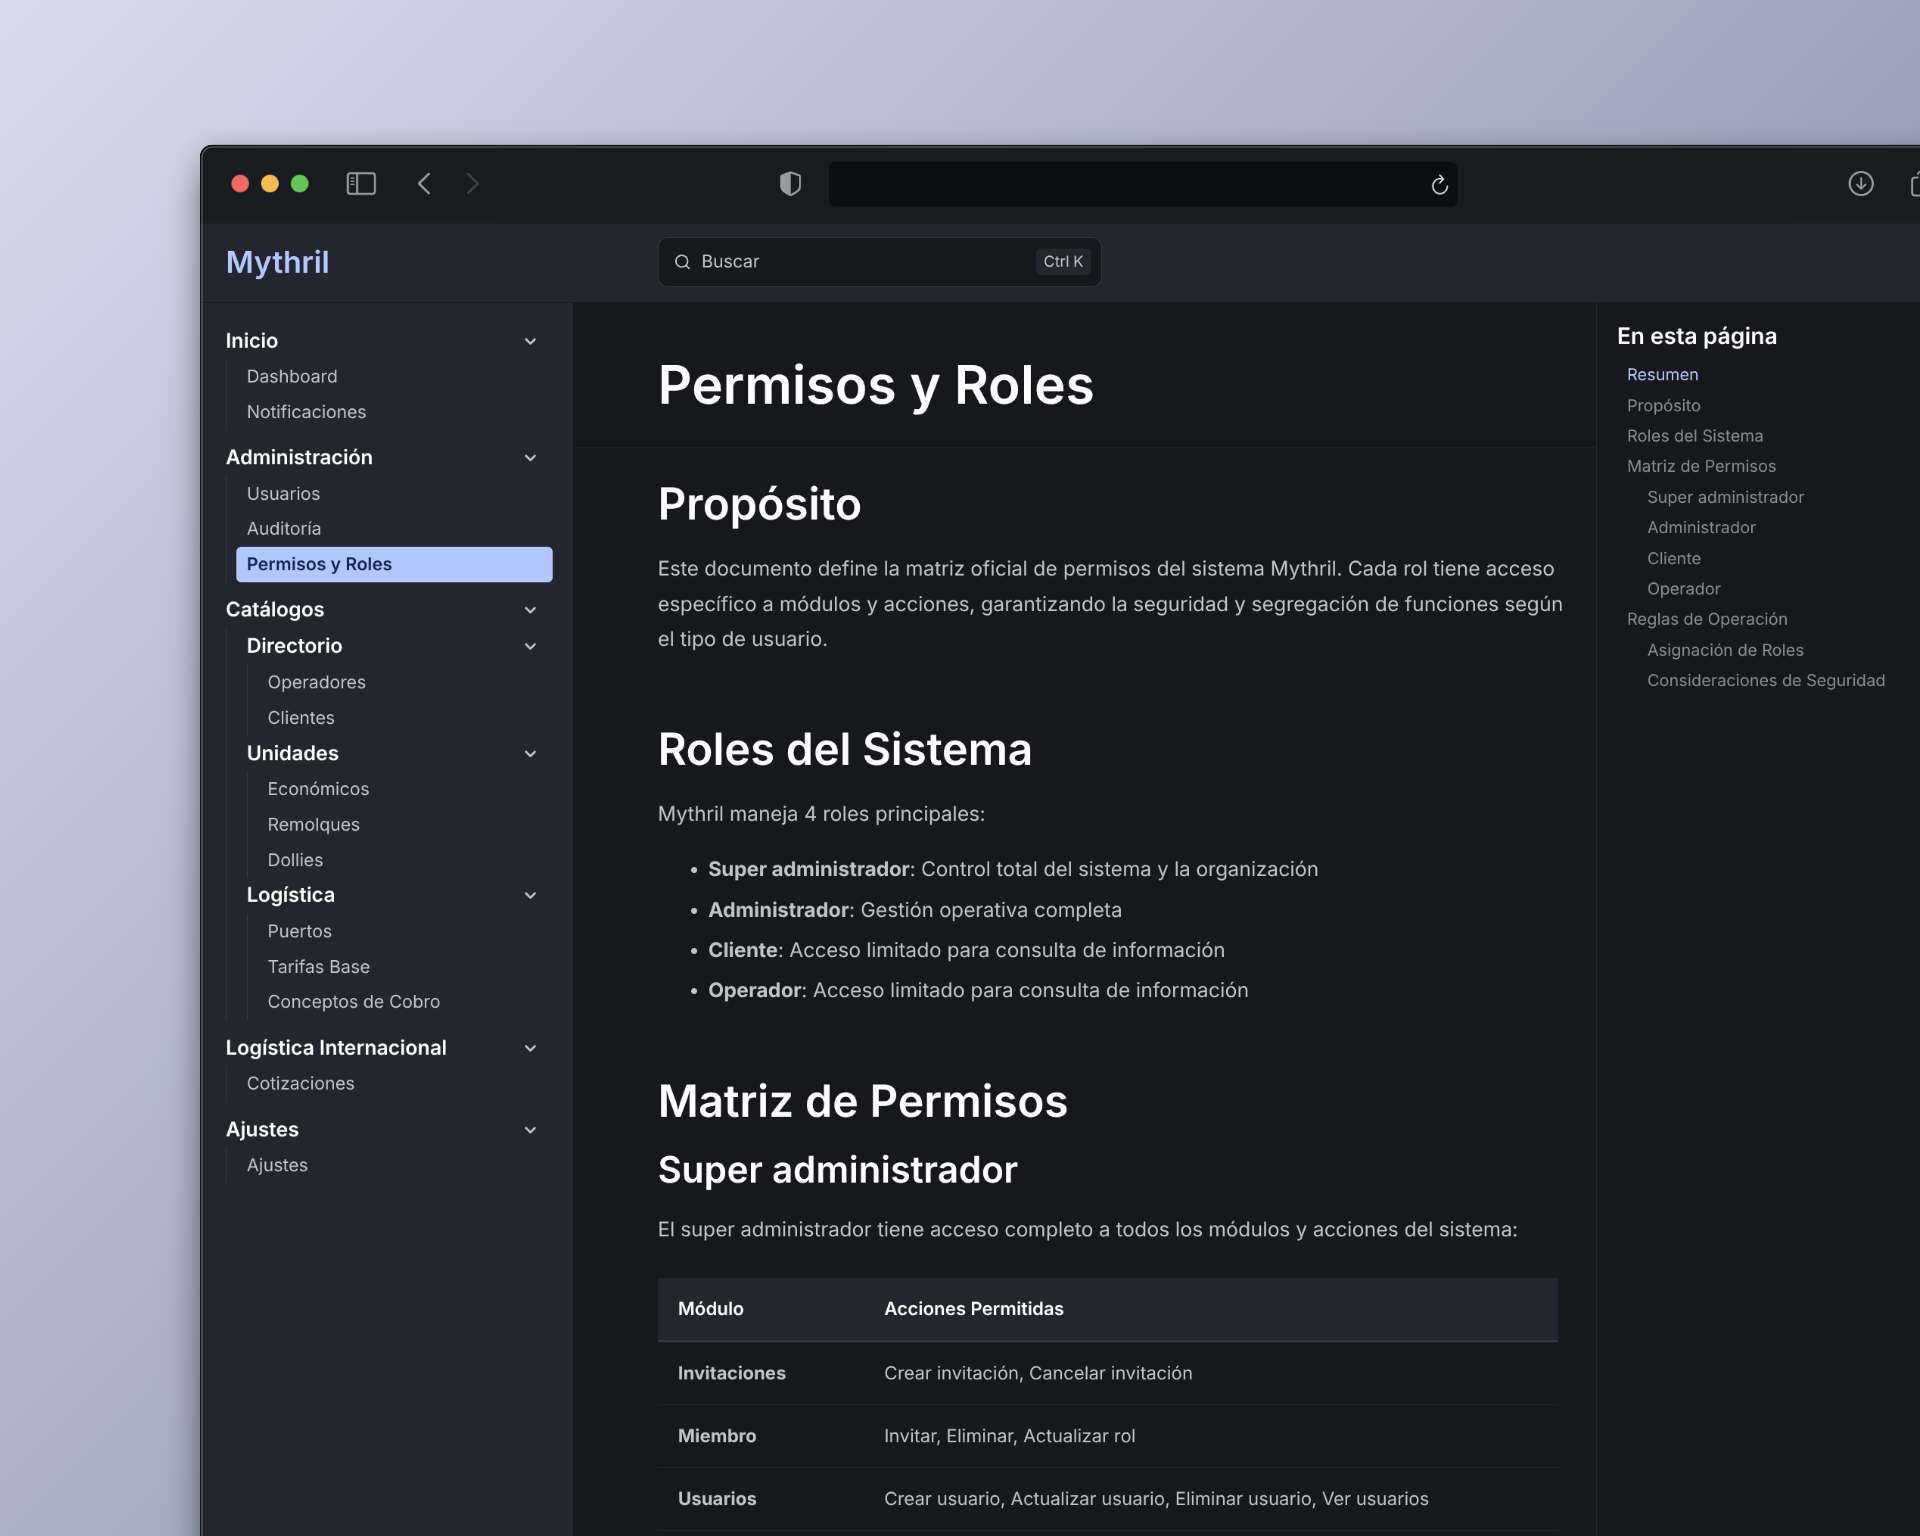Collapse the Directorio subsection chevron
Screen dimensions: 1920x1536
[x=531, y=647]
